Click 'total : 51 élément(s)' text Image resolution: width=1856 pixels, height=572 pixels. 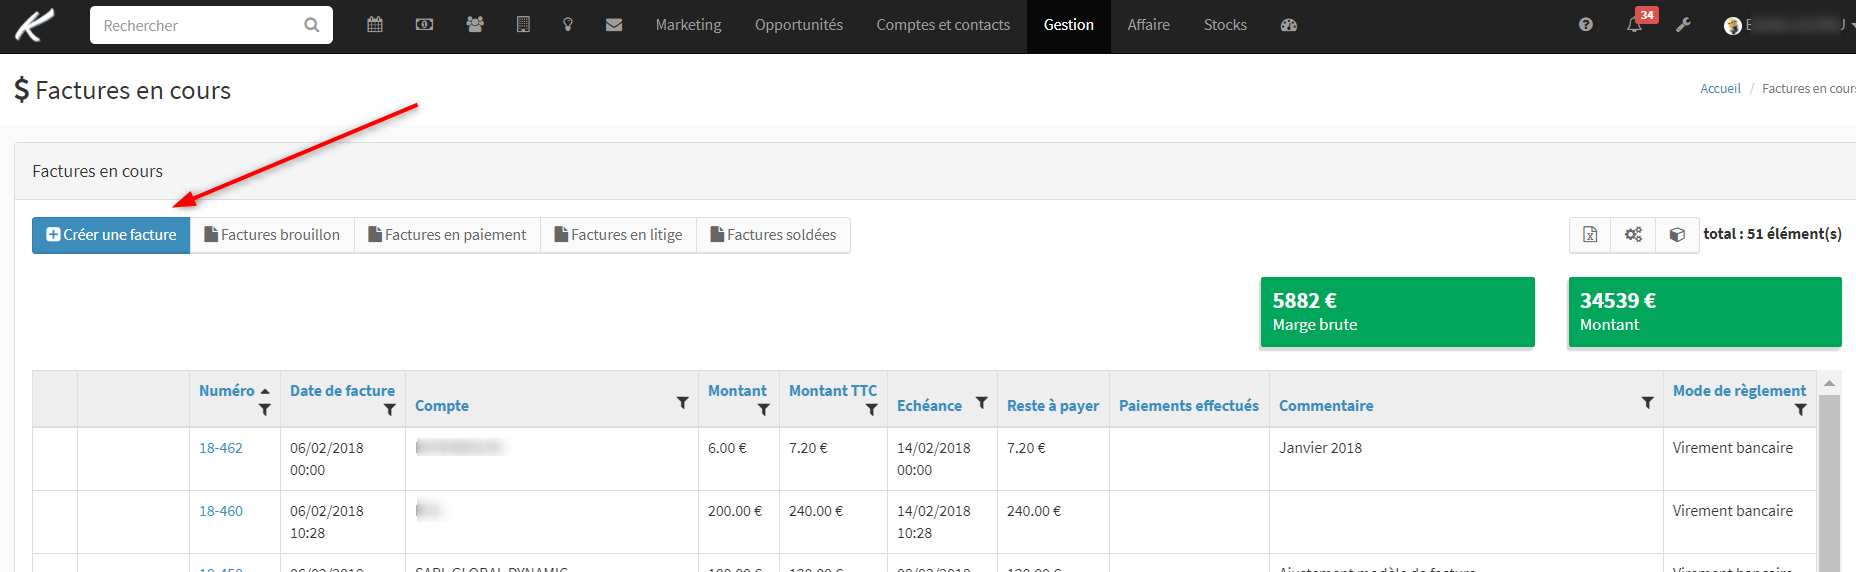(1772, 234)
